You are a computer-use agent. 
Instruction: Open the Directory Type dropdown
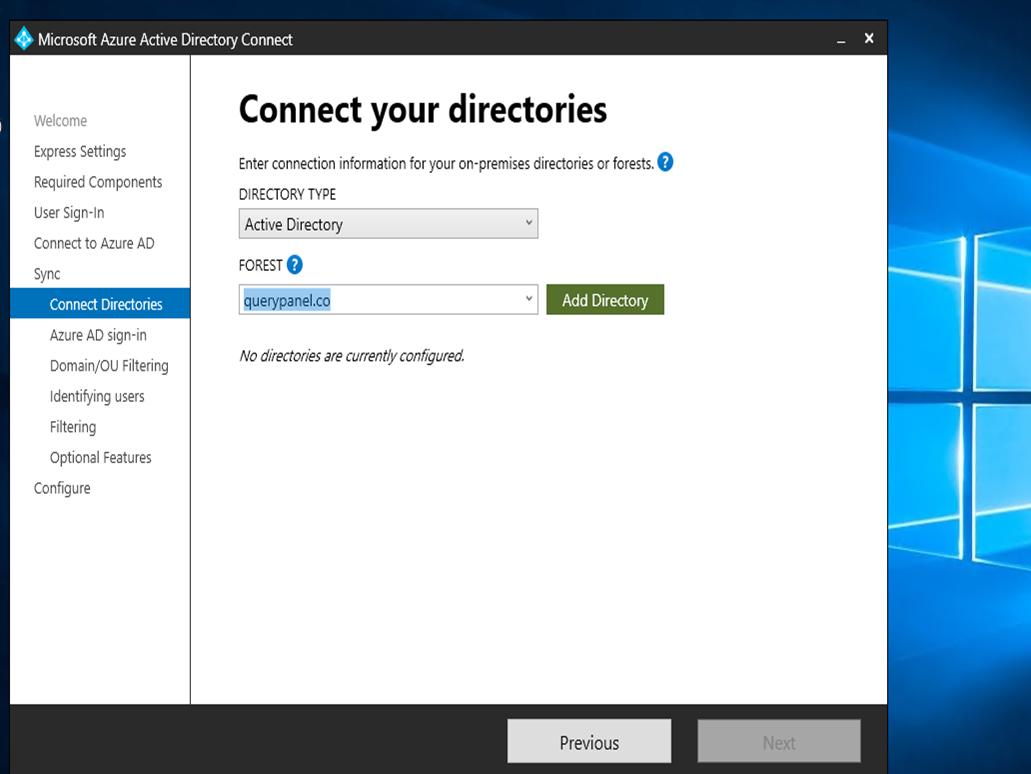click(388, 224)
